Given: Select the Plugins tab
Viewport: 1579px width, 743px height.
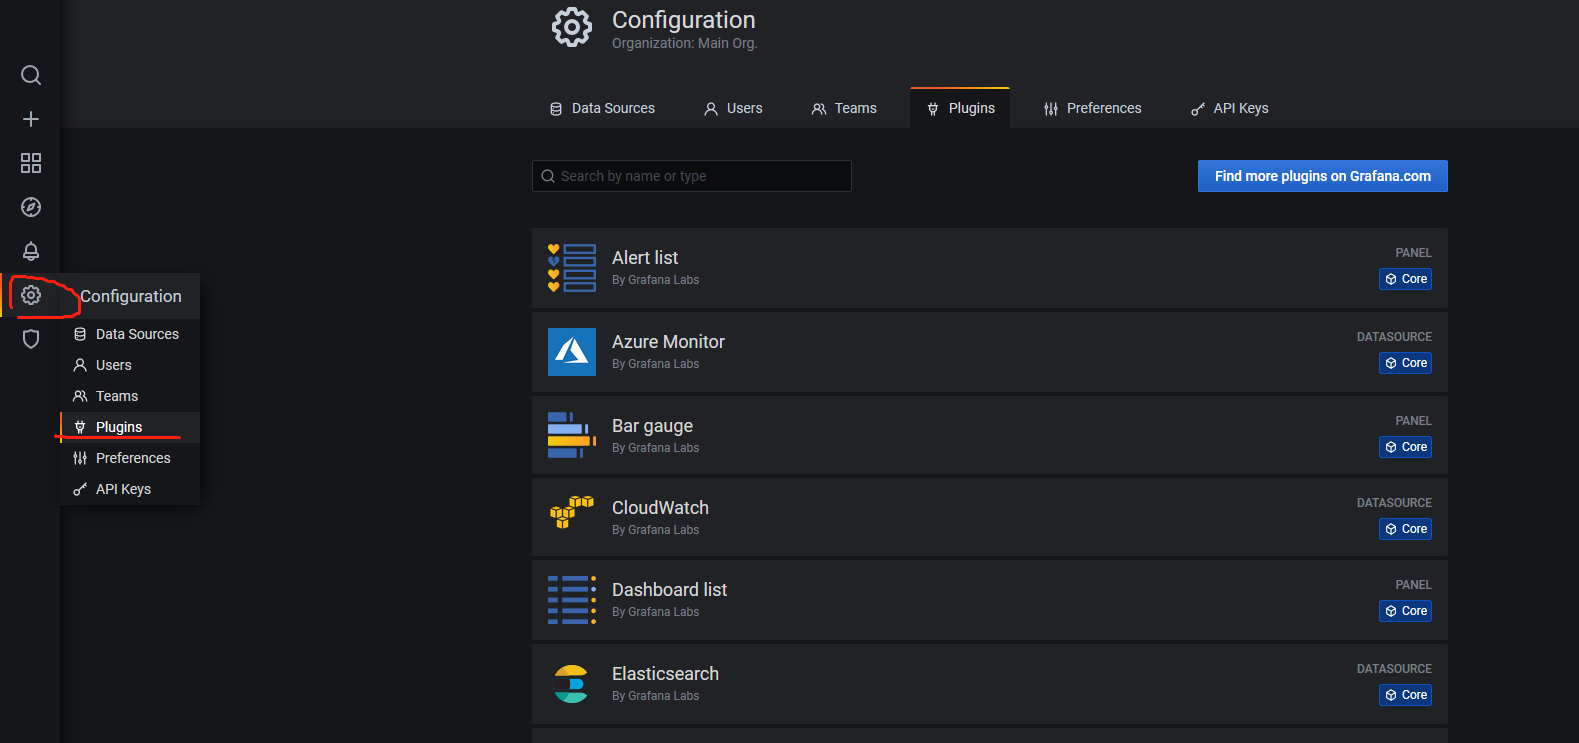Looking at the screenshot, I should pyautogui.click(x=960, y=108).
